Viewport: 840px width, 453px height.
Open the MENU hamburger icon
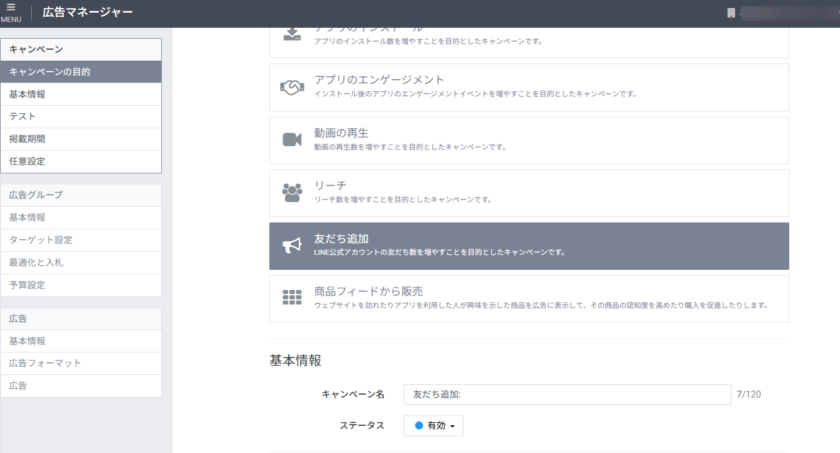coord(10,12)
